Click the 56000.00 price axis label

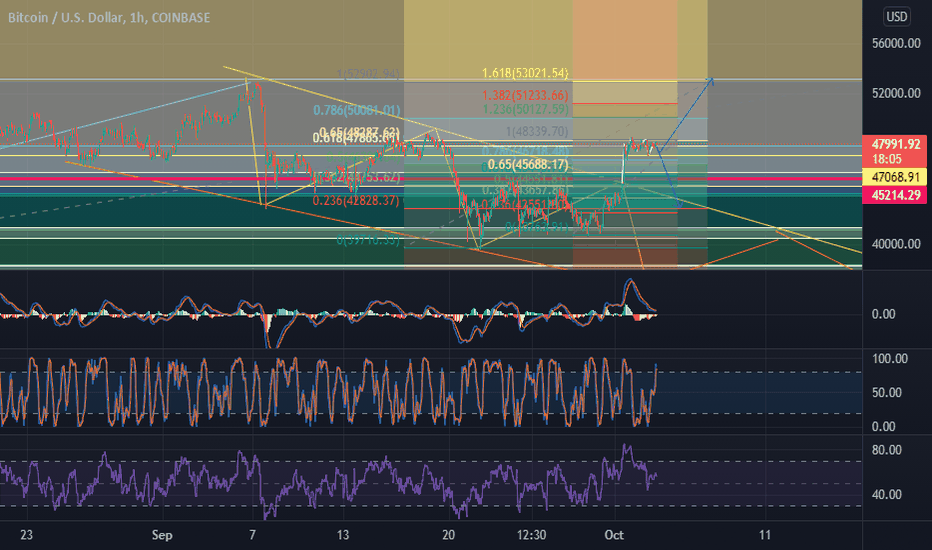pyautogui.click(x=896, y=43)
